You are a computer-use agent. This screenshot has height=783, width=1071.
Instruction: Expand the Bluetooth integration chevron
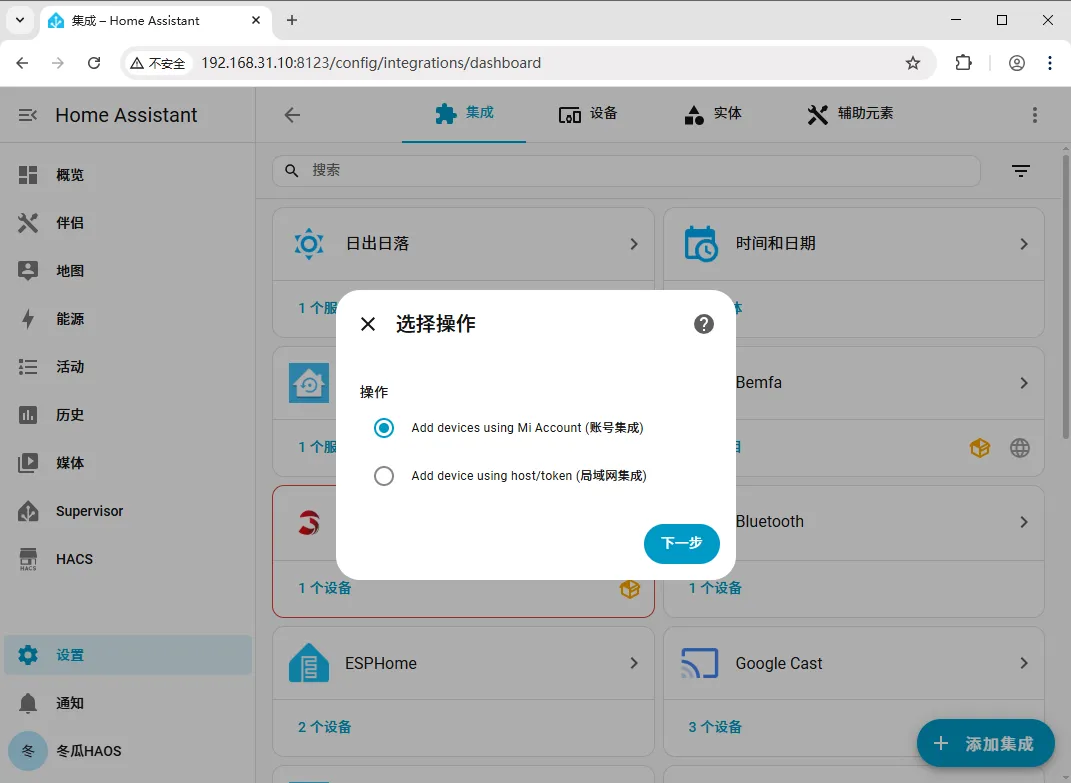coord(1024,522)
